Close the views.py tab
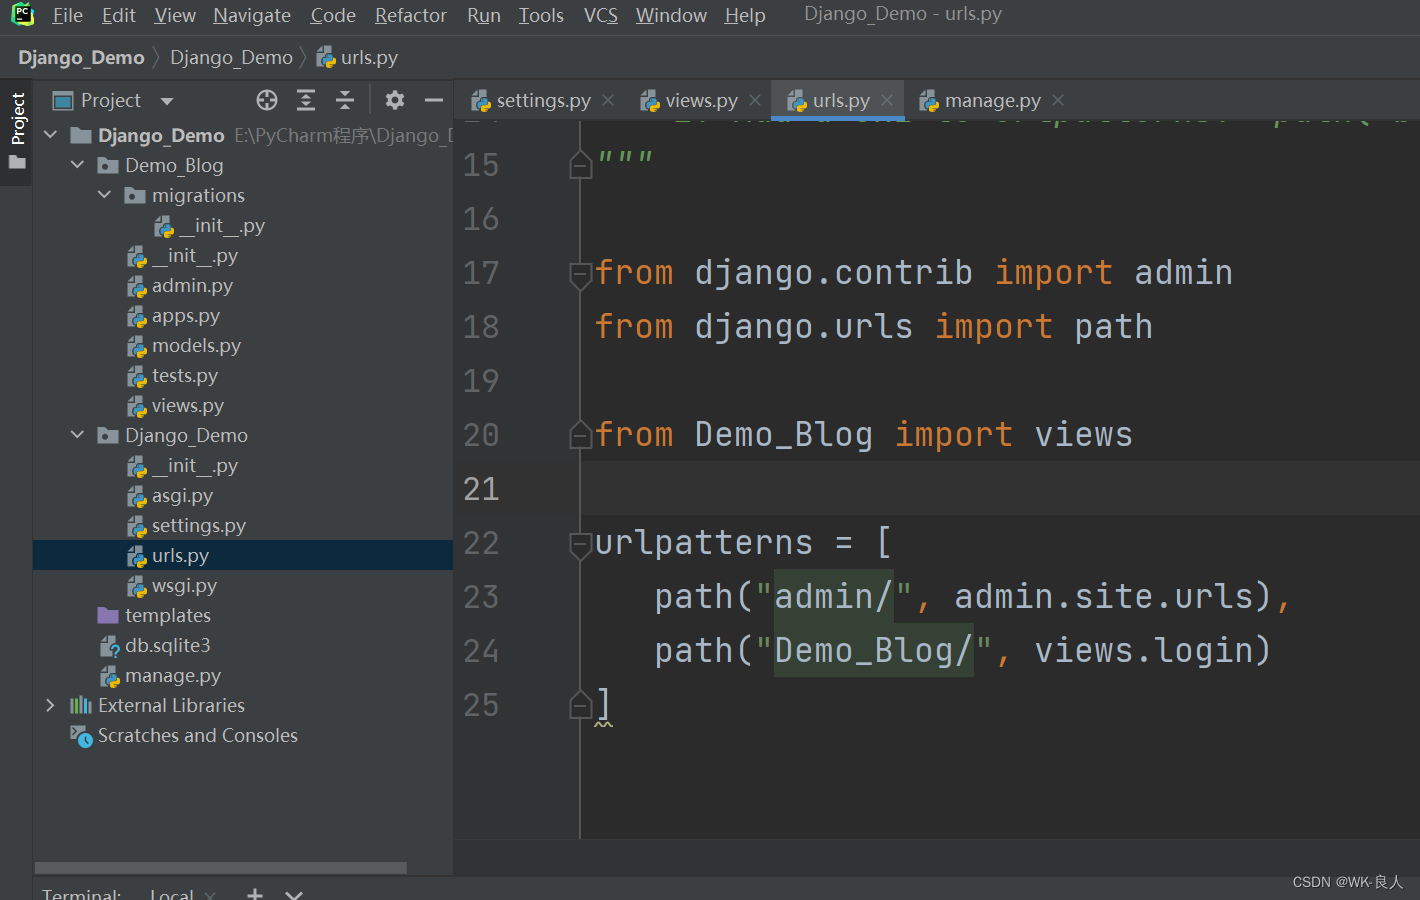1420x900 pixels. [x=755, y=100]
